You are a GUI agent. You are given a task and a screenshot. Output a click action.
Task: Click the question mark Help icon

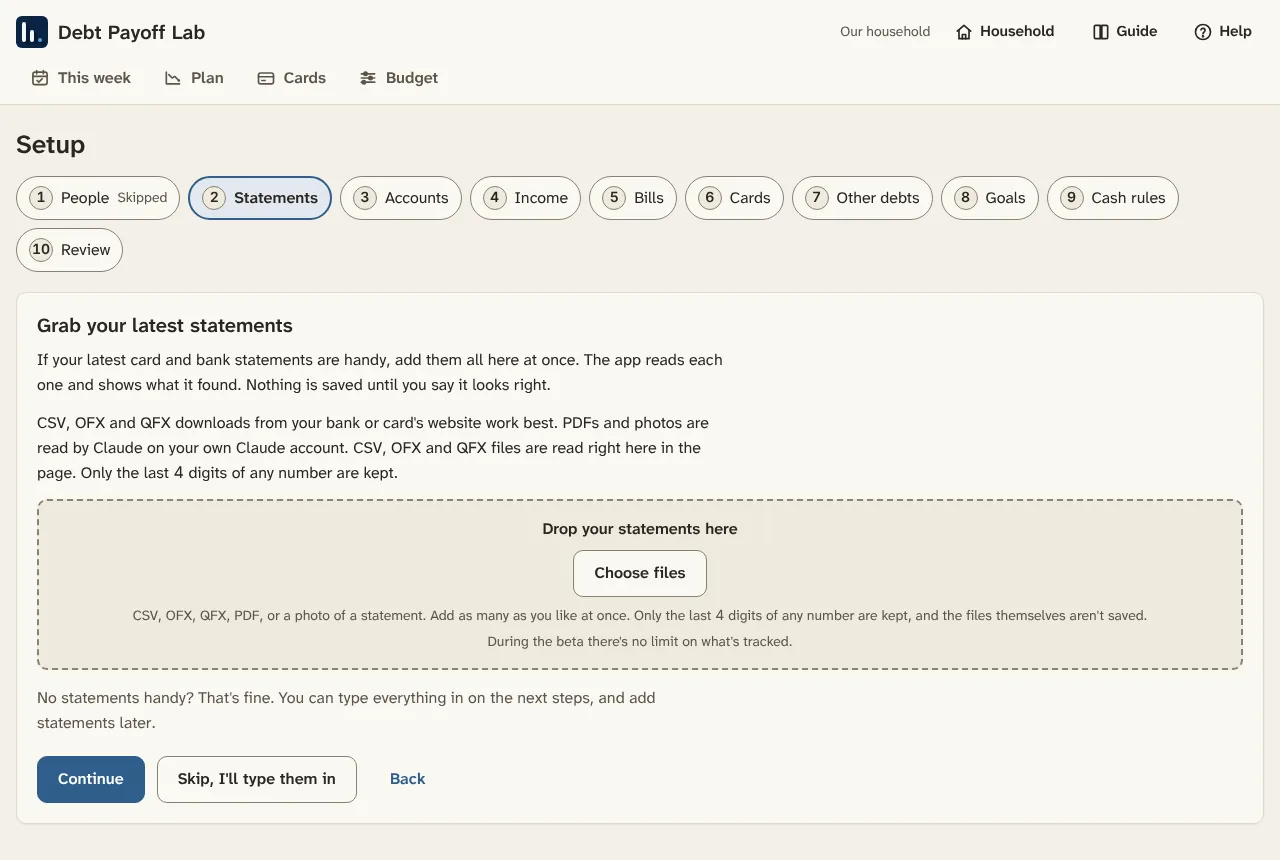point(1203,32)
